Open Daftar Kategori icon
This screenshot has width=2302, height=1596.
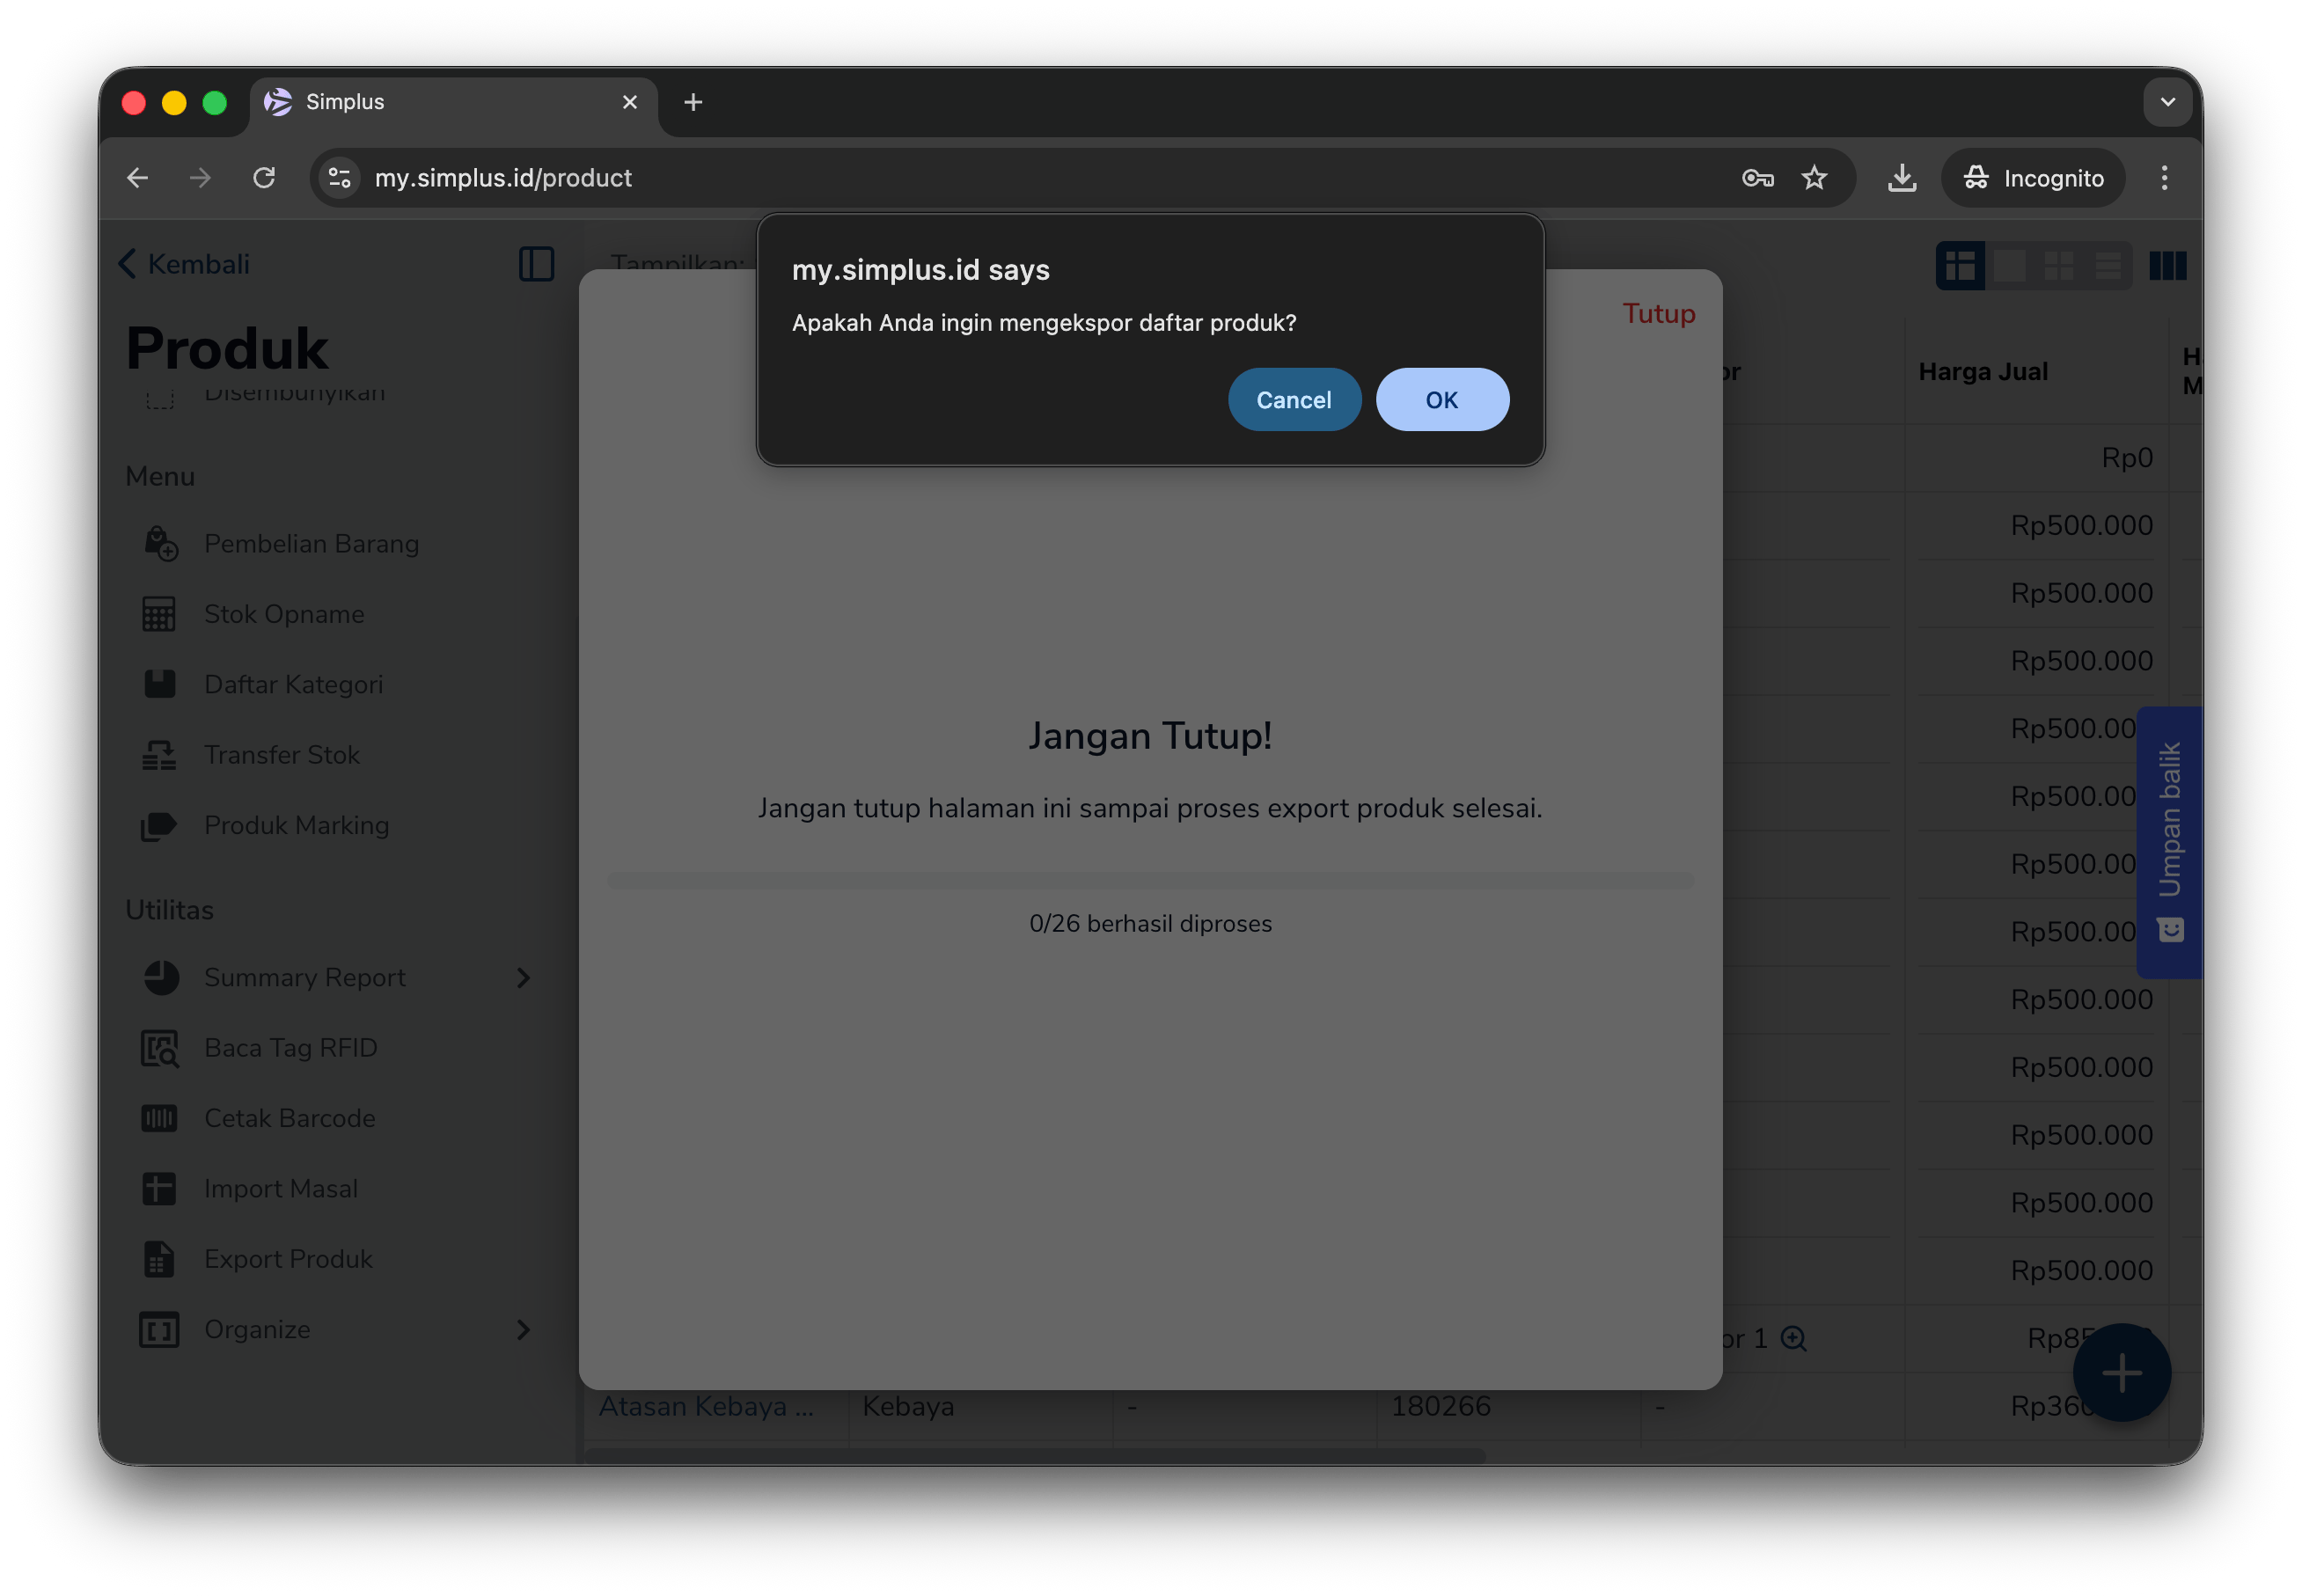click(159, 684)
